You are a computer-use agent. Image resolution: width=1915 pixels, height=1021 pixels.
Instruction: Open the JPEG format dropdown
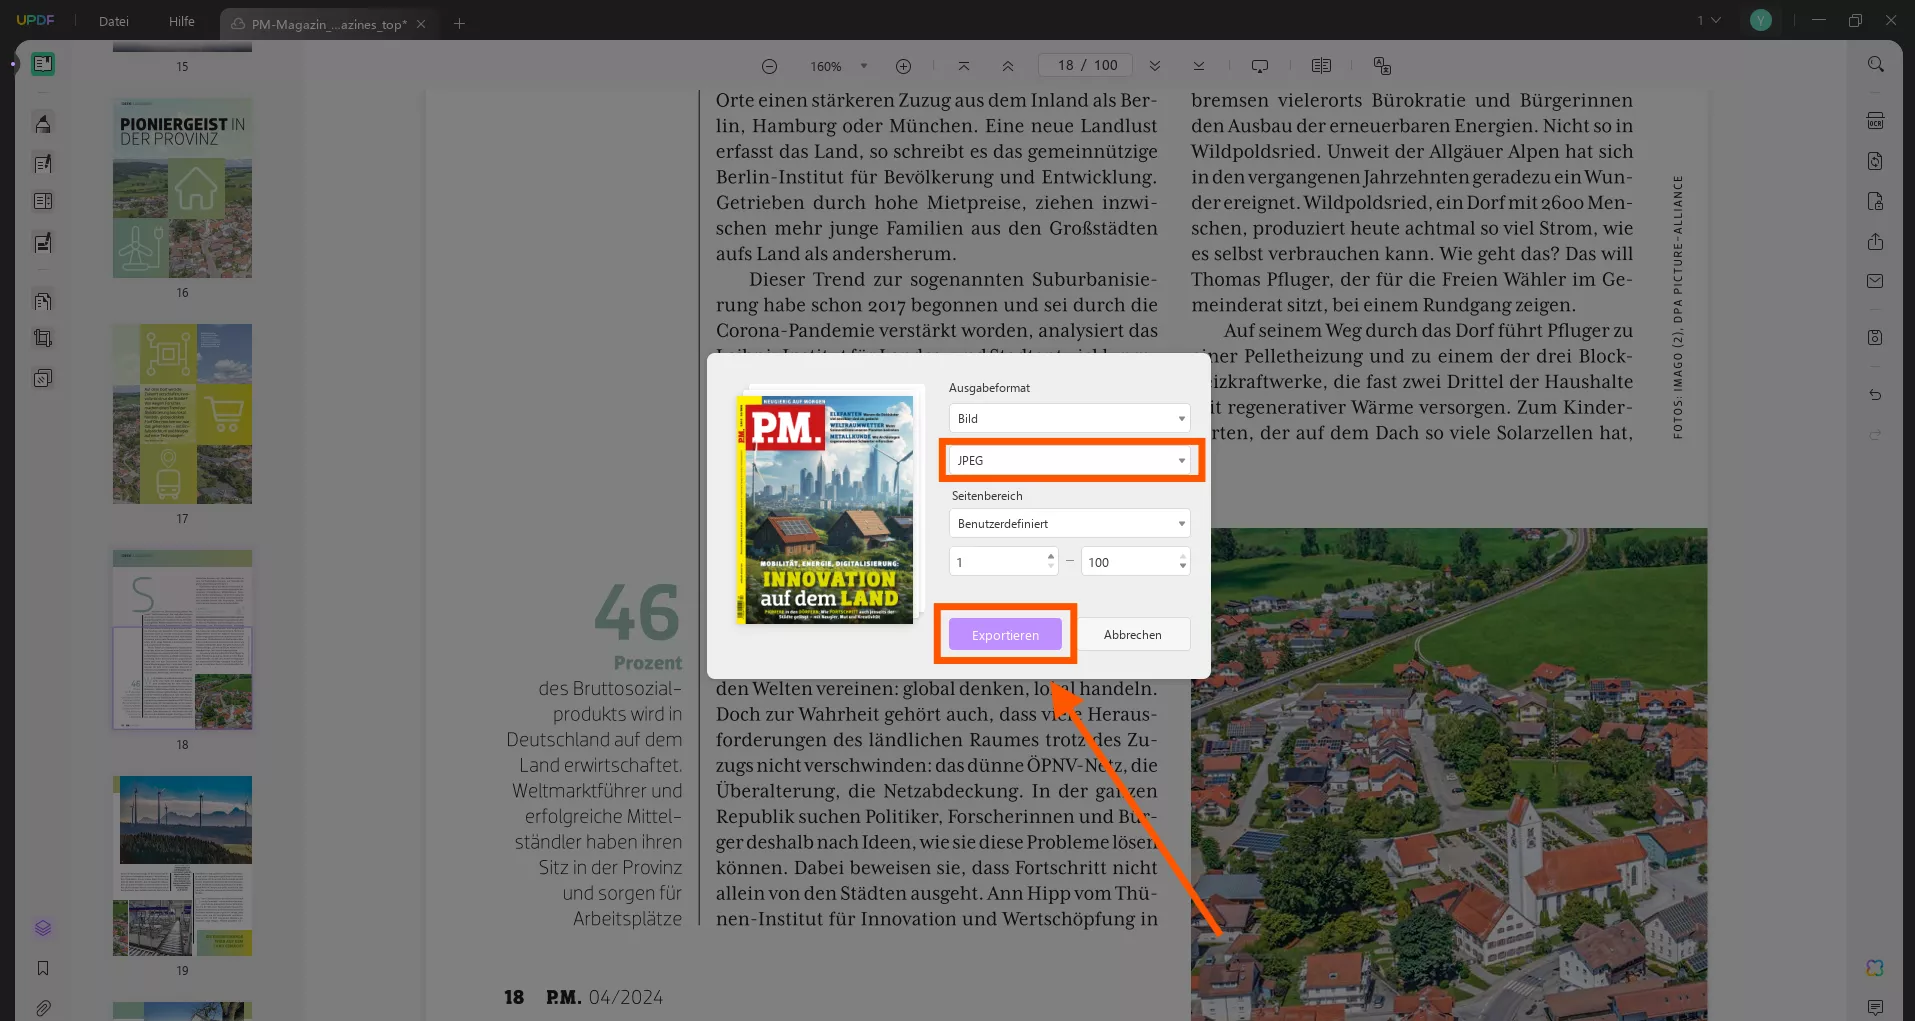(x=1070, y=460)
